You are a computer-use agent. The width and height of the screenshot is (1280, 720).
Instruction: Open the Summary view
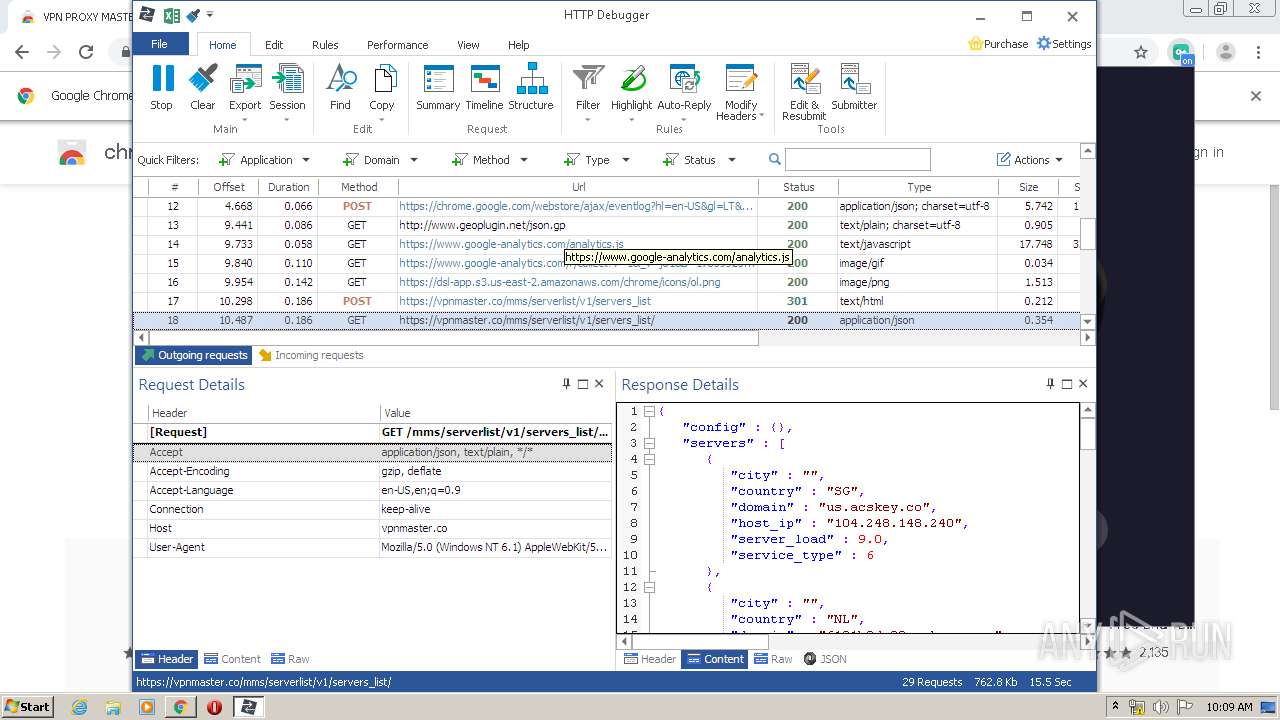click(x=438, y=87)
